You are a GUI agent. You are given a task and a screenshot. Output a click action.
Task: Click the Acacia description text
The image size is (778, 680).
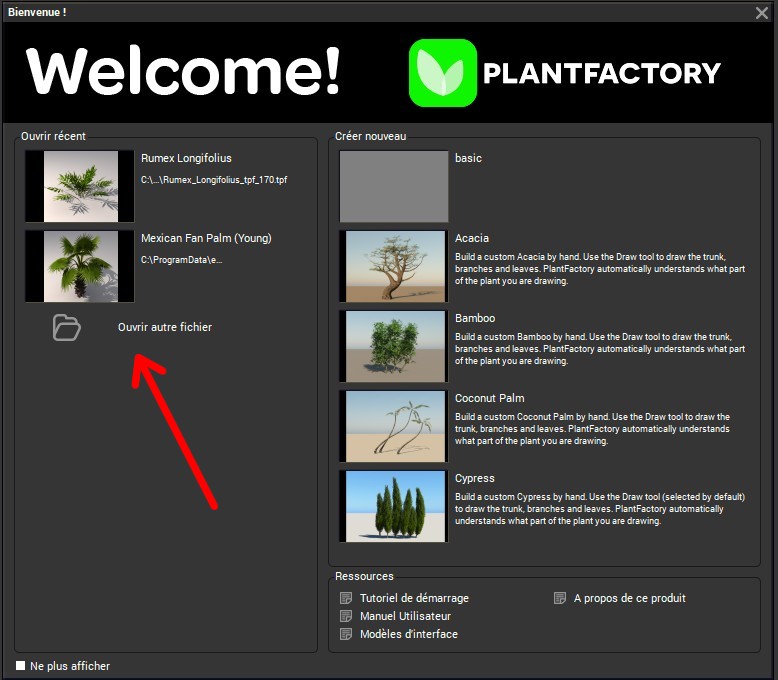[x=600, y=269]
